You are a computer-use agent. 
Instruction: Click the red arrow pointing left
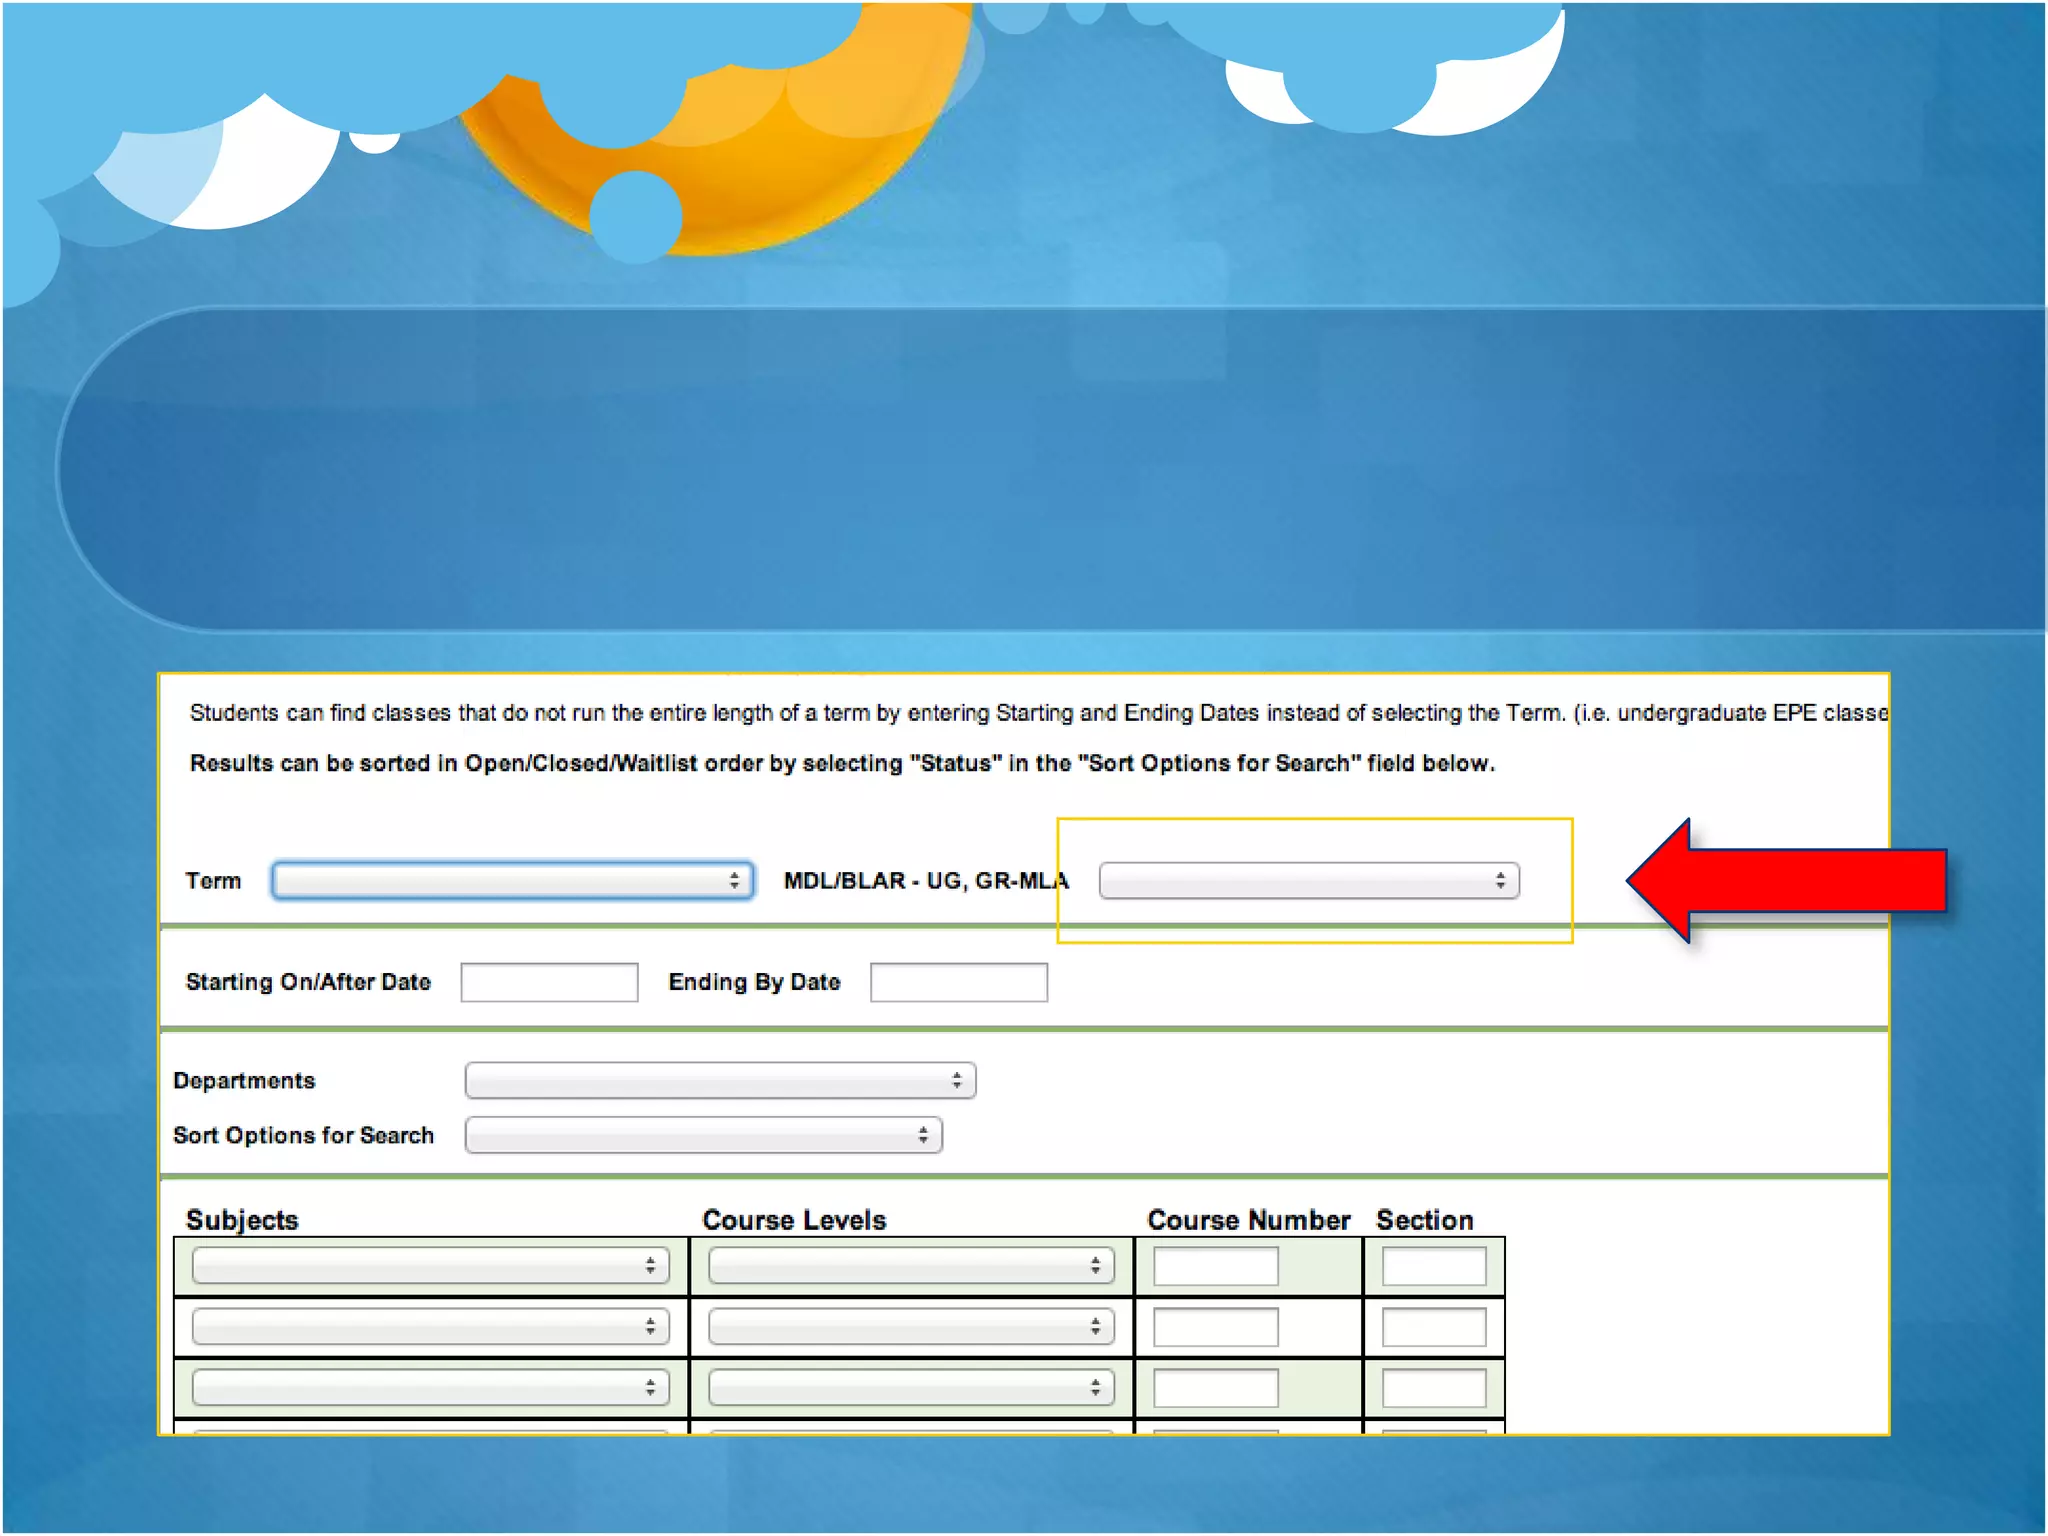pyautogui.click(x=1790, y=881)
